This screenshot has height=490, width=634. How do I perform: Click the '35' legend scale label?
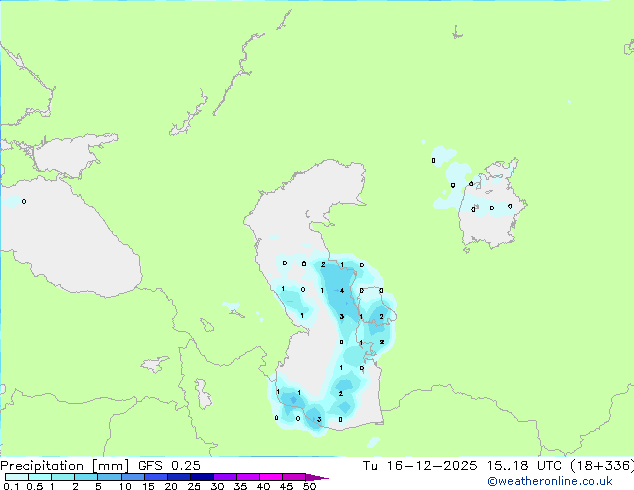click(x=240, y=486)
